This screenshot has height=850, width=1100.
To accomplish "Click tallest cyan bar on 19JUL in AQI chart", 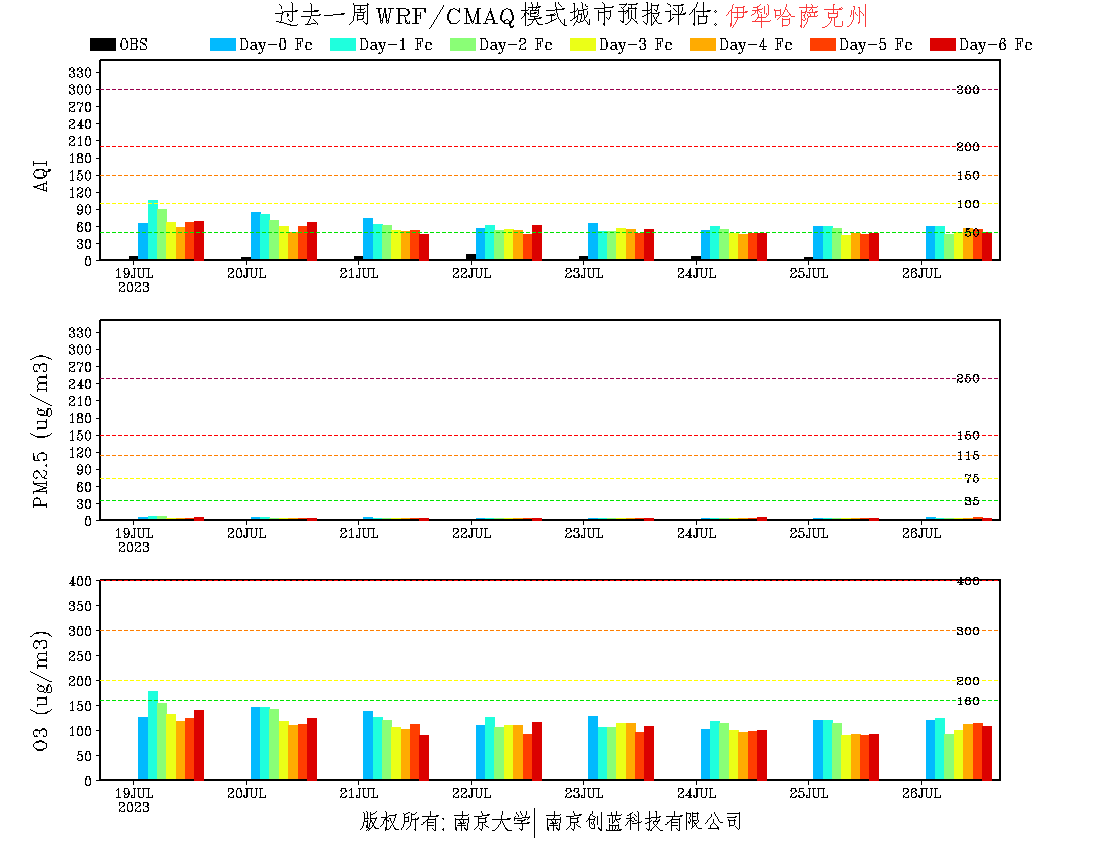I will [x=153, y=230].
